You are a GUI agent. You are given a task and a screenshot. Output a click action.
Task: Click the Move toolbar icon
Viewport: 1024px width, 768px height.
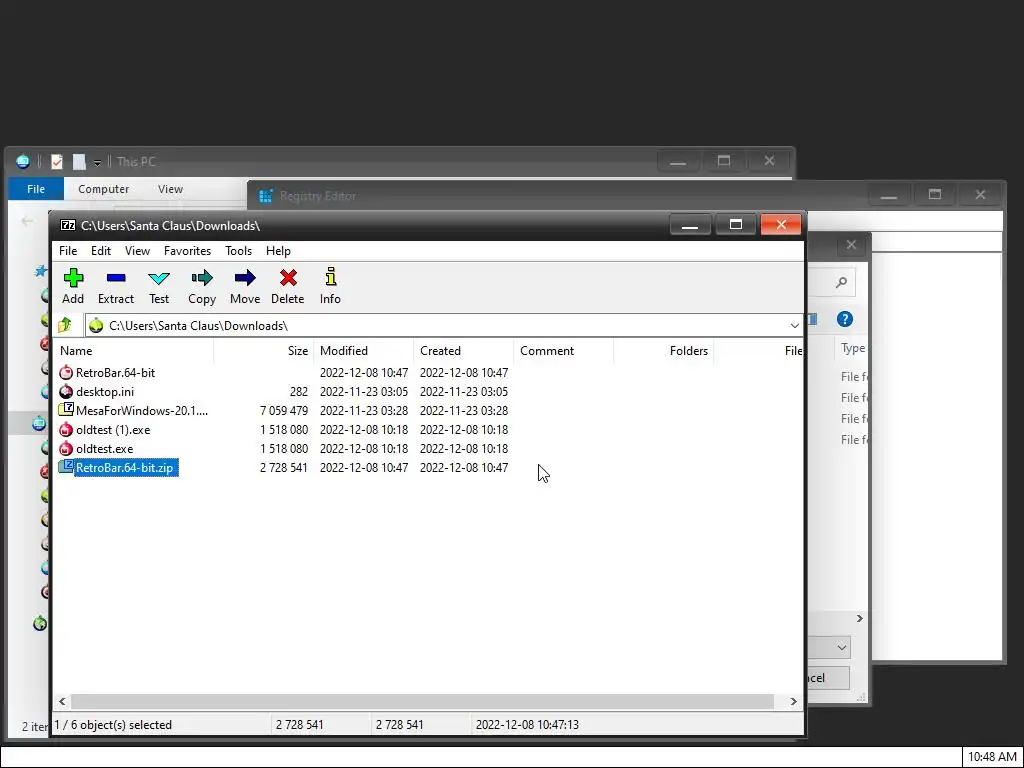coord(245,278)
